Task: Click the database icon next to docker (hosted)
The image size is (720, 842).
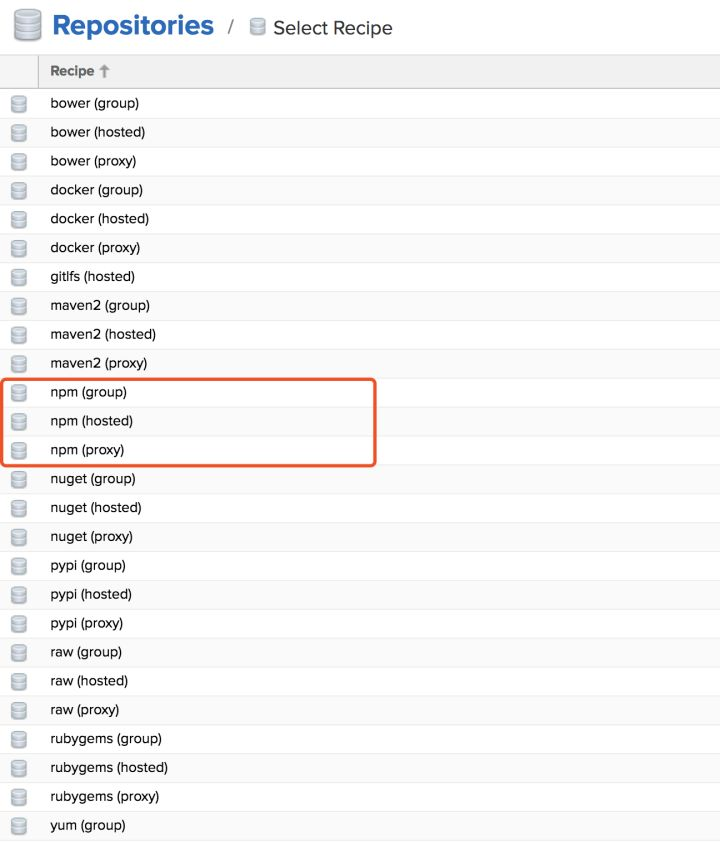Action: 19,219
